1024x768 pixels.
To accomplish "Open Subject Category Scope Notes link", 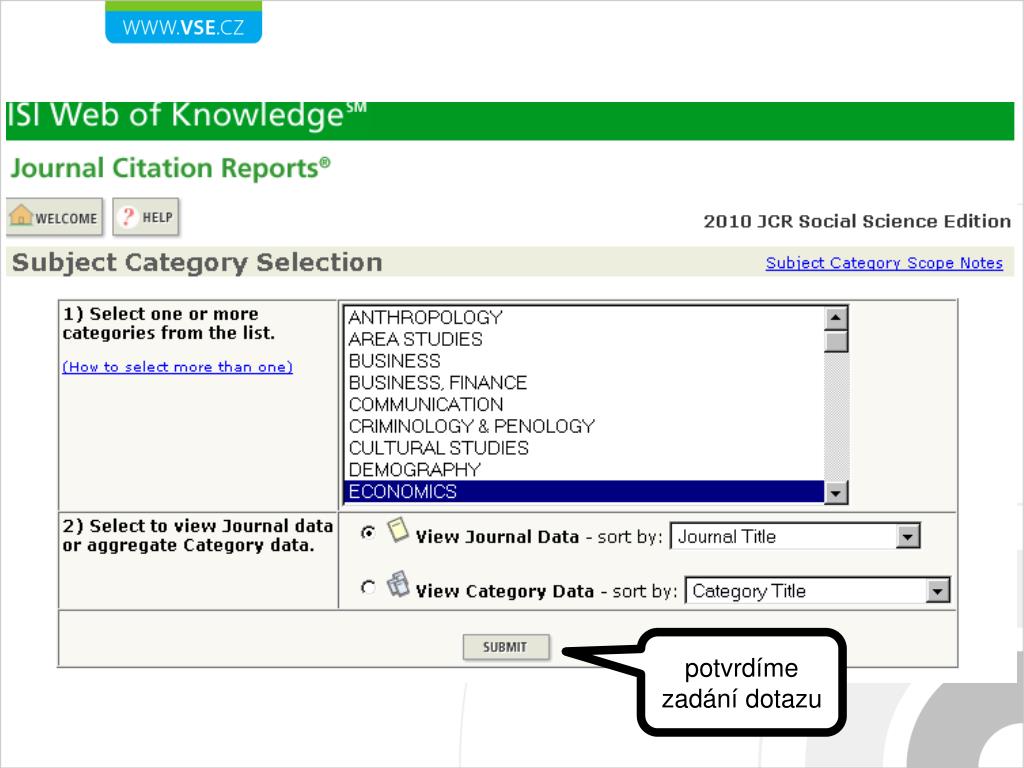I will pyautogui.click(x=884, y=263).
